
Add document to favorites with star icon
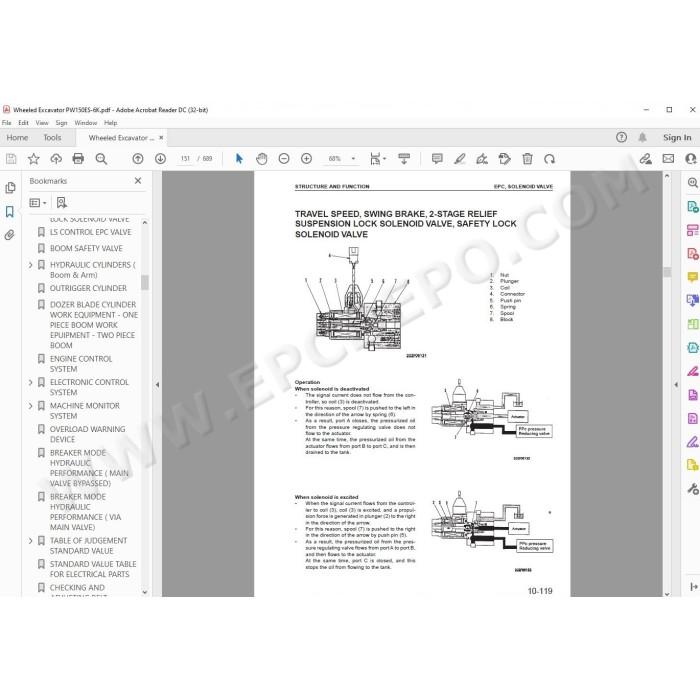(x=33, y=158)
